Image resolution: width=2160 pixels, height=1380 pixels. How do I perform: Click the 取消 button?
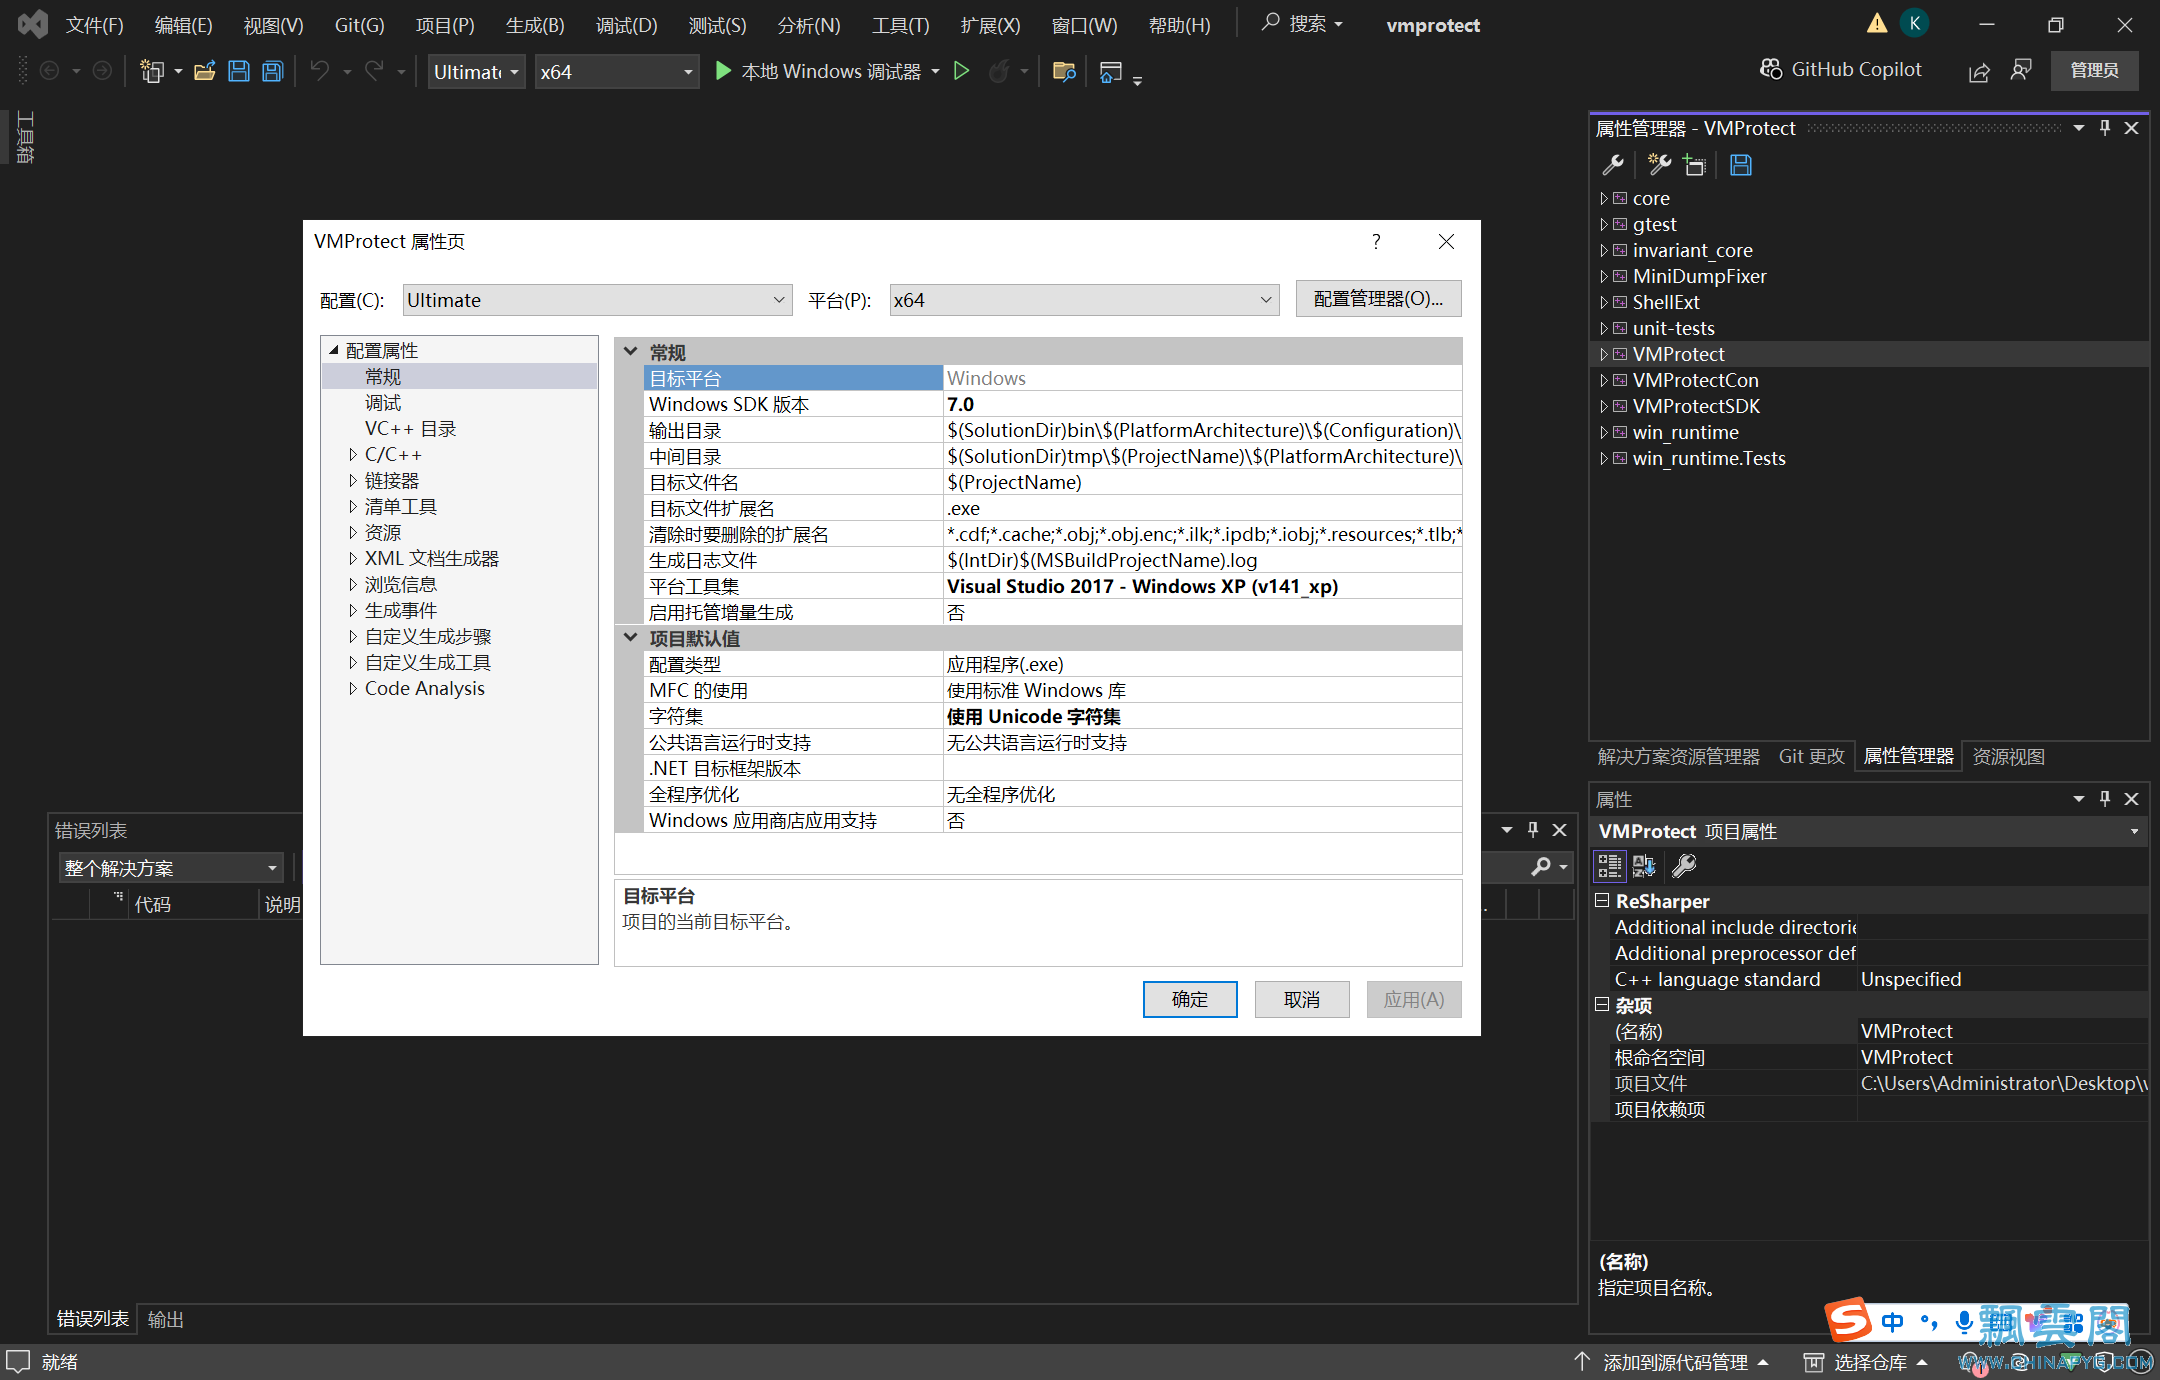(x=1302, y=999)
